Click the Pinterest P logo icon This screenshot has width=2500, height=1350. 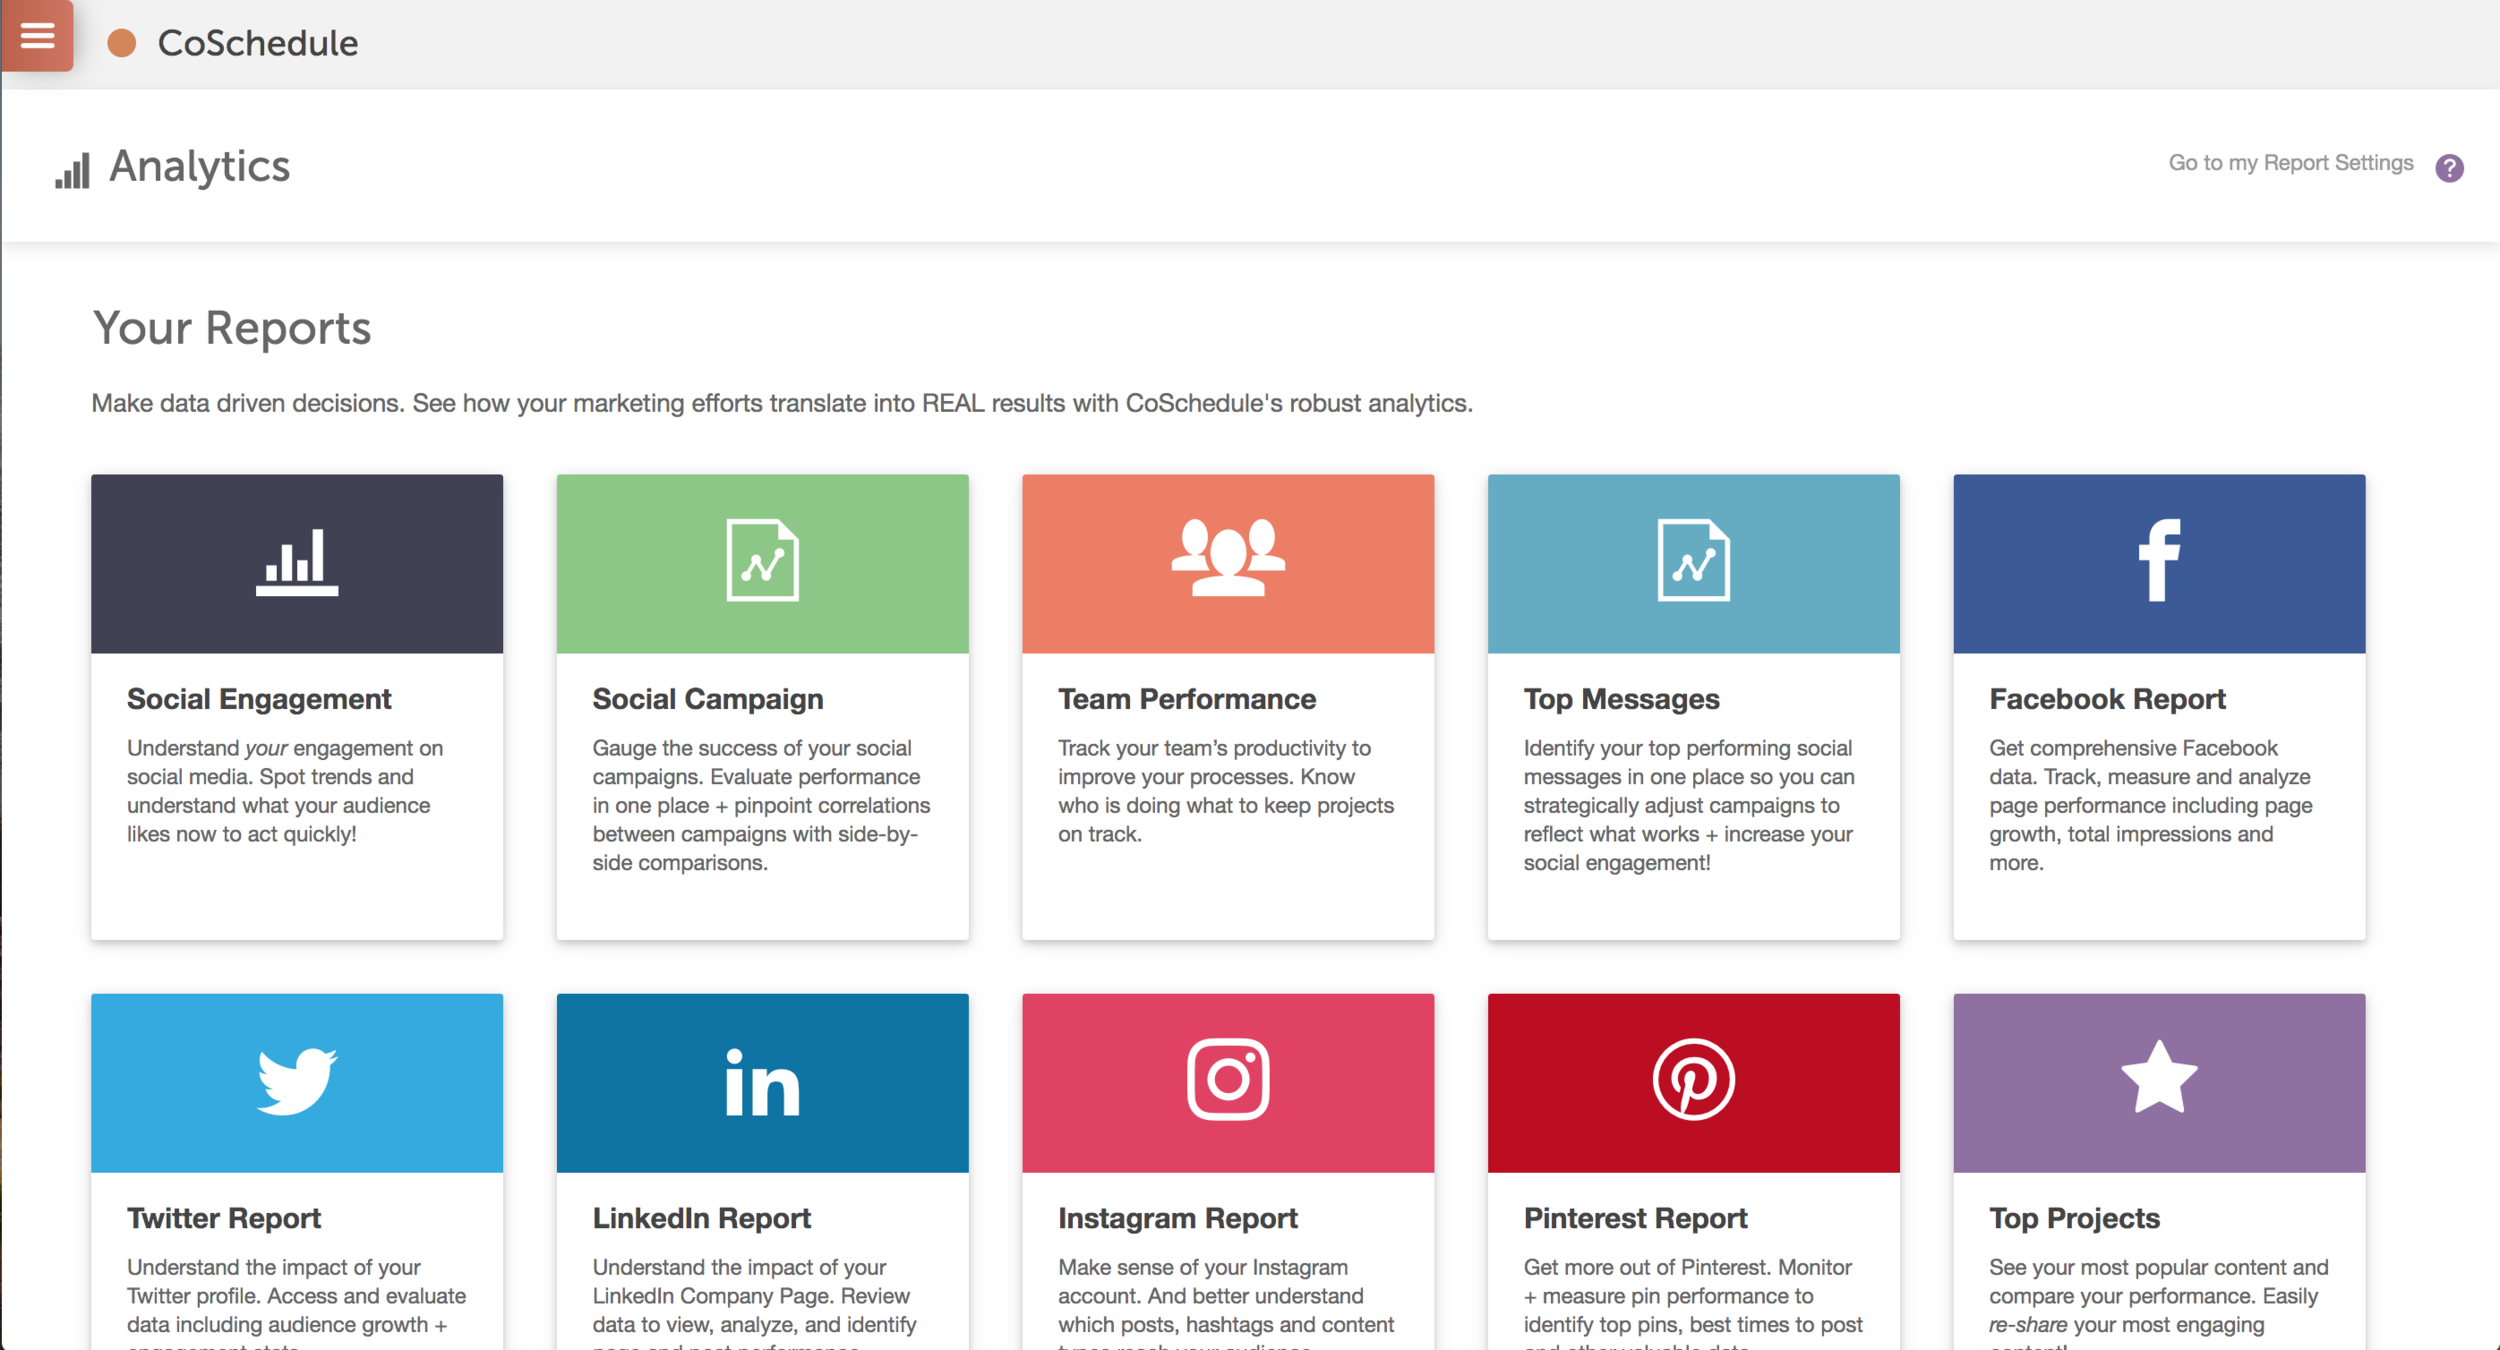click(x=1693, y=1080)
